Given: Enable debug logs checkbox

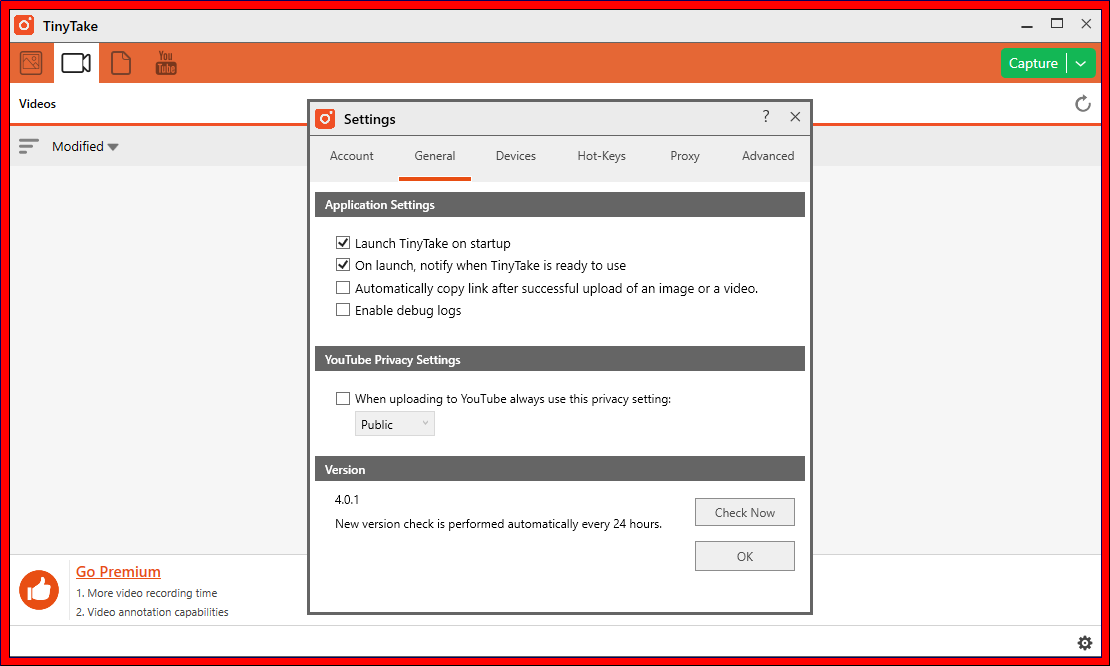Looking at the screenshot, I should 343,309.
